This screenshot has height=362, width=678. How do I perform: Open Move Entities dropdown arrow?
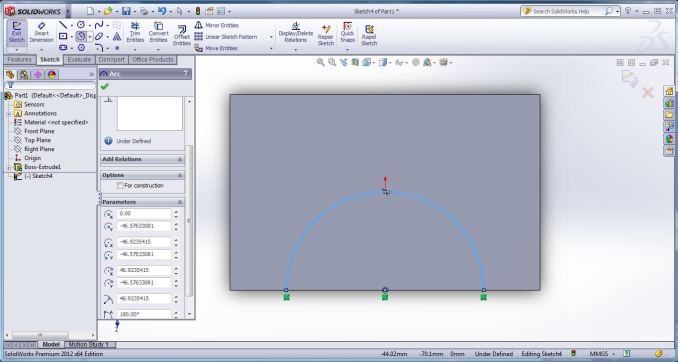coord(271,48)
